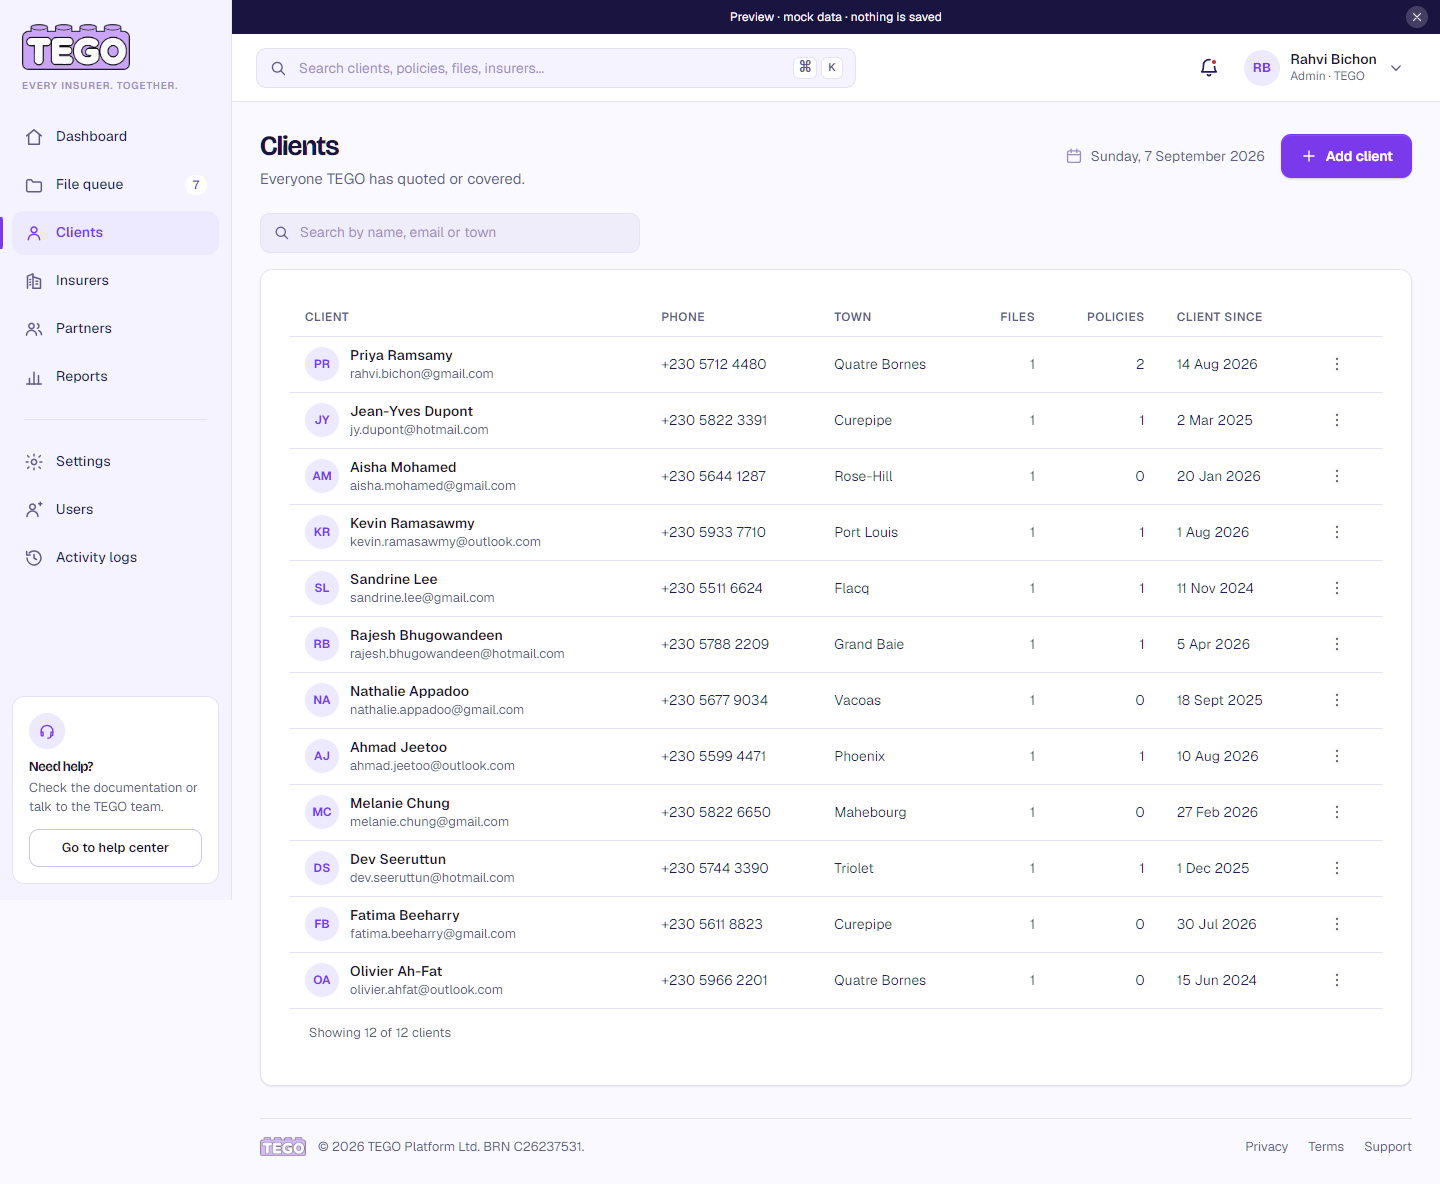1440x1184 pixels.
Task: Open the Privacy link in footer
Action: click(x=1266, y=1147)
